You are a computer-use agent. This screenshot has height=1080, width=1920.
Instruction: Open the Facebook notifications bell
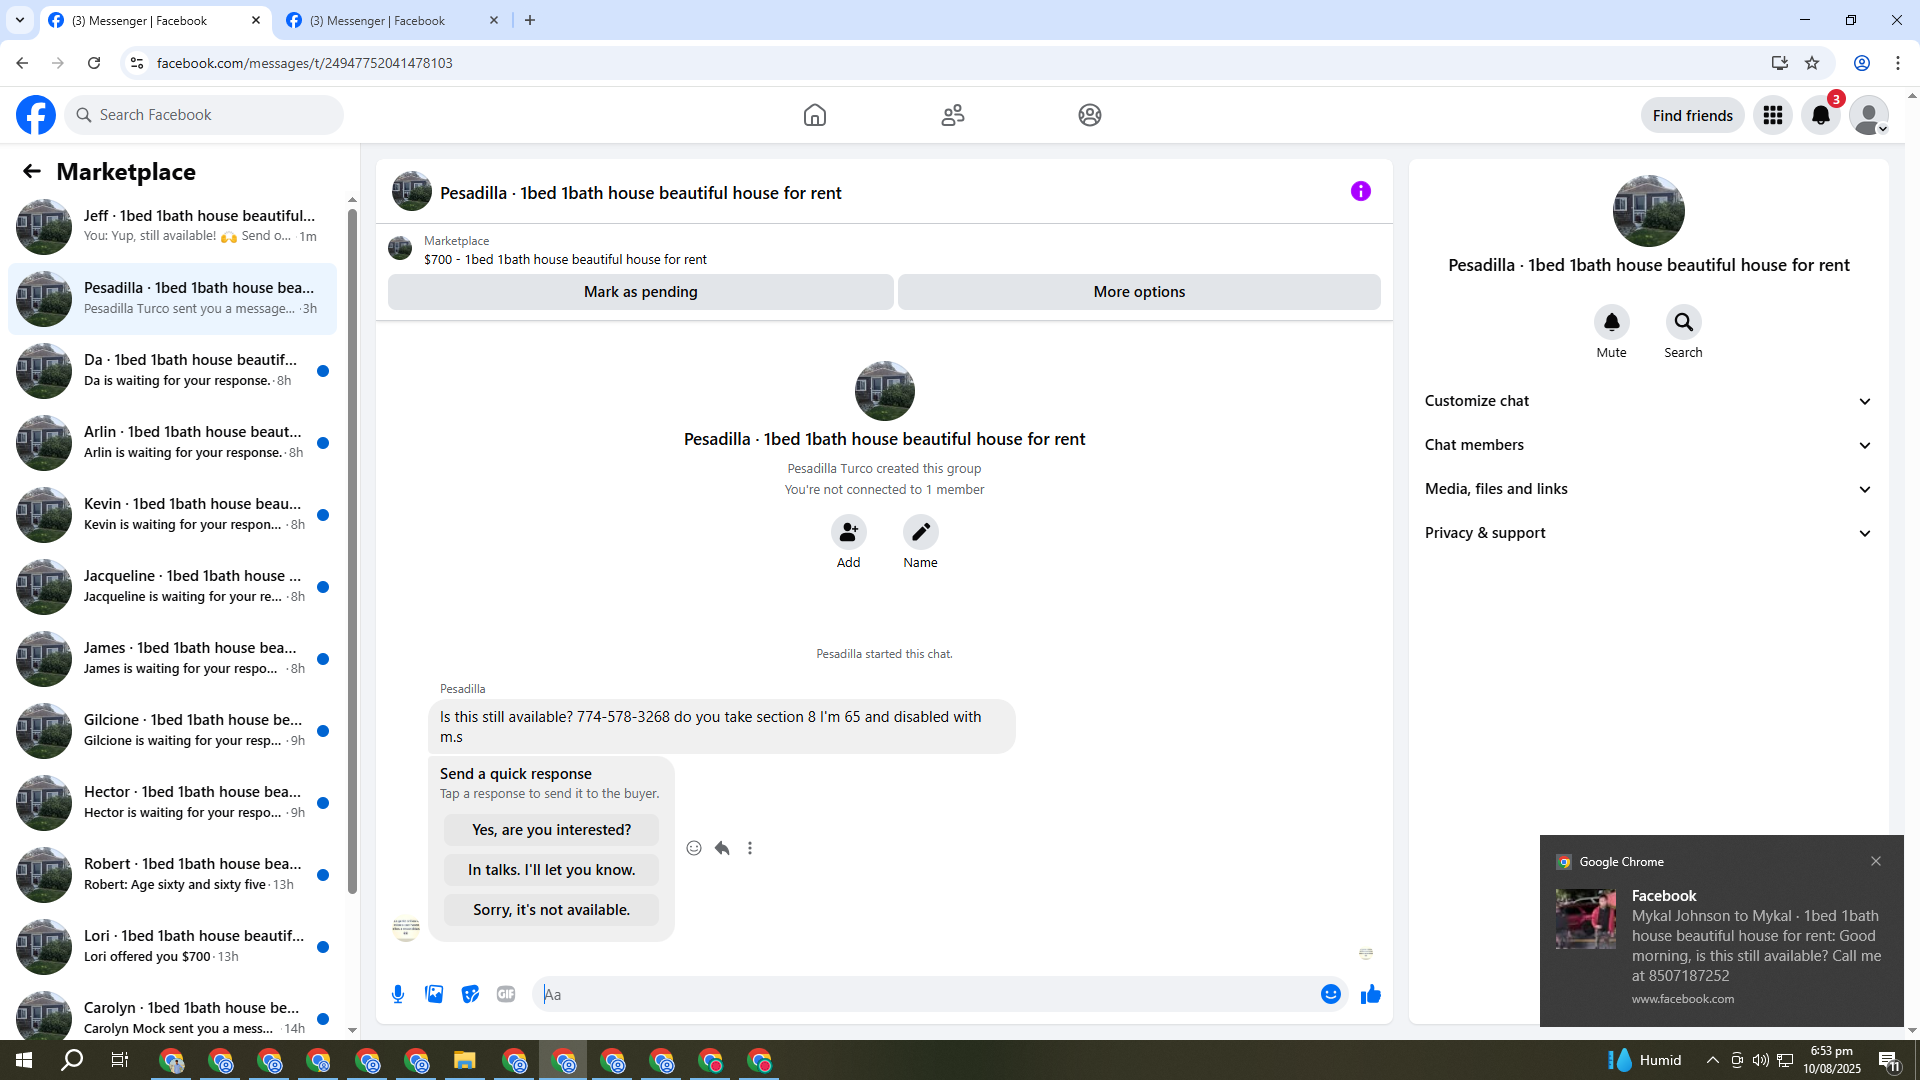pyautogui.click(x=1820, y=115)
